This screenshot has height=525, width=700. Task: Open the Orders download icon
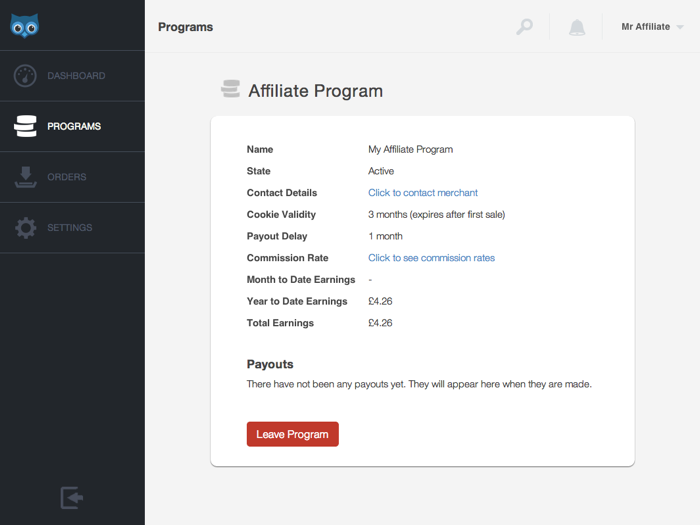pyautogui.click(x=25, y=177)
